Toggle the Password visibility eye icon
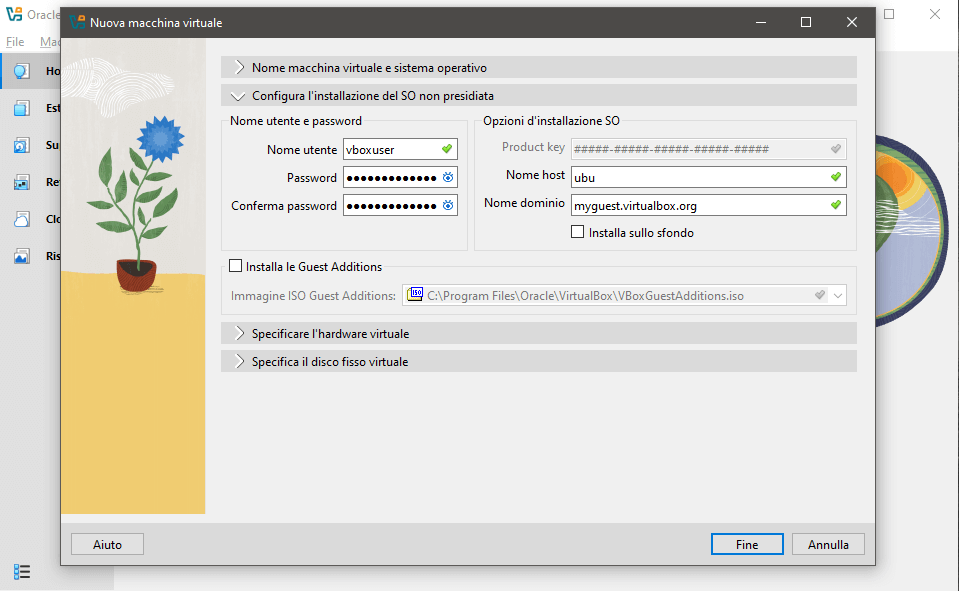The image size is (959, 591). click(447, 177)
